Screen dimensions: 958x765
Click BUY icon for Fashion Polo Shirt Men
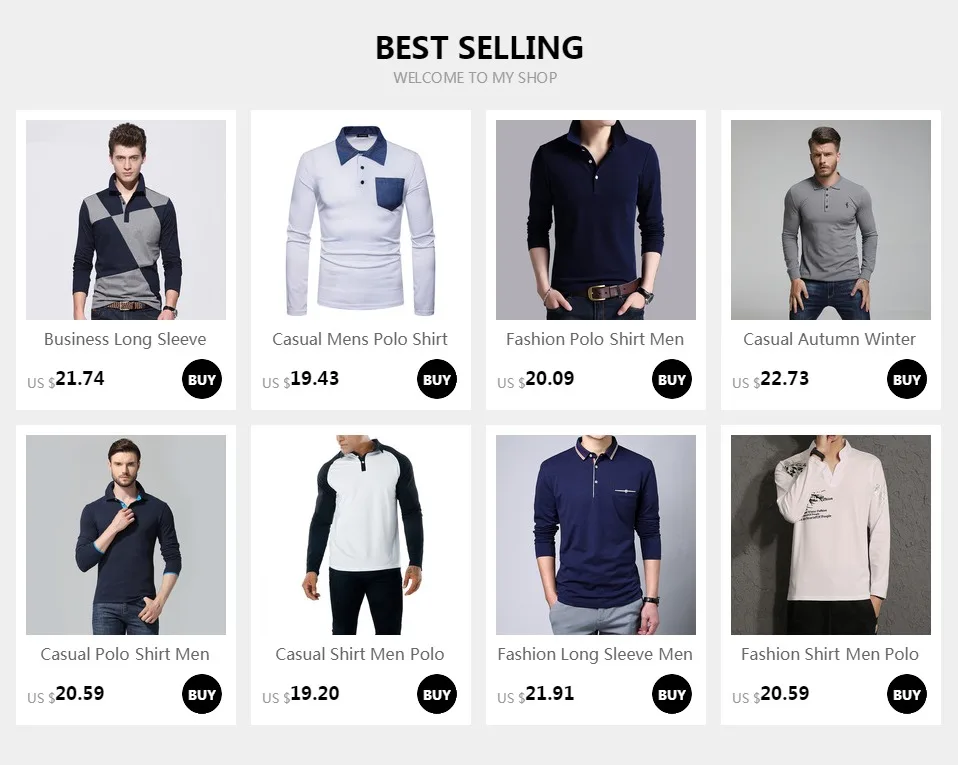671,379
